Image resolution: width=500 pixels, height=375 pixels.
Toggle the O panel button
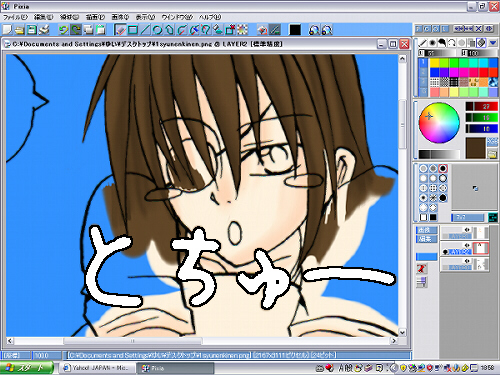436,29
